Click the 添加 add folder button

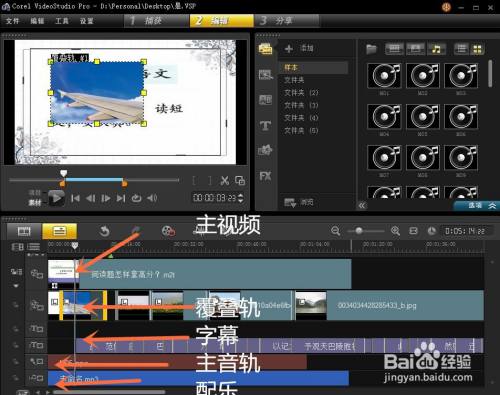(x=299, y=49)
